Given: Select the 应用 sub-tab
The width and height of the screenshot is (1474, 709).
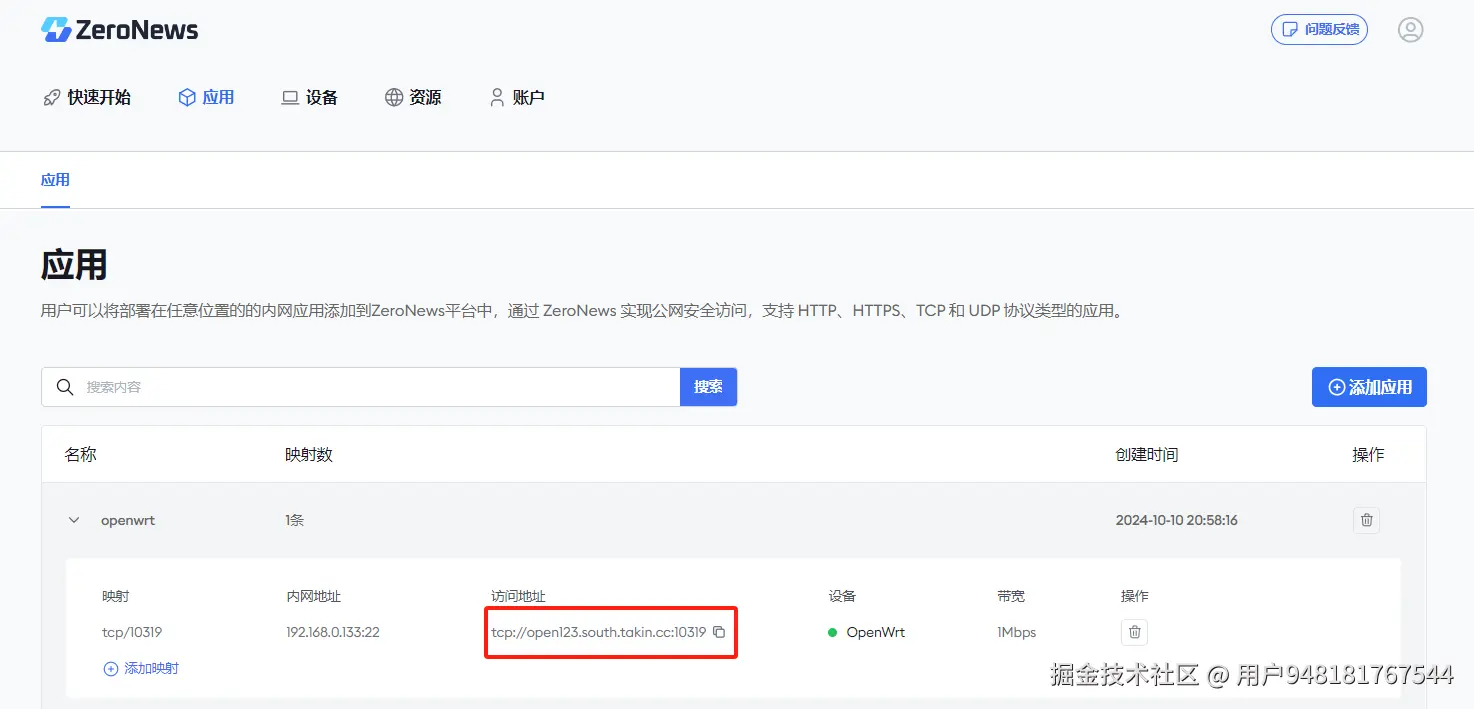Looking at the screenshot, I should [55, 180].
